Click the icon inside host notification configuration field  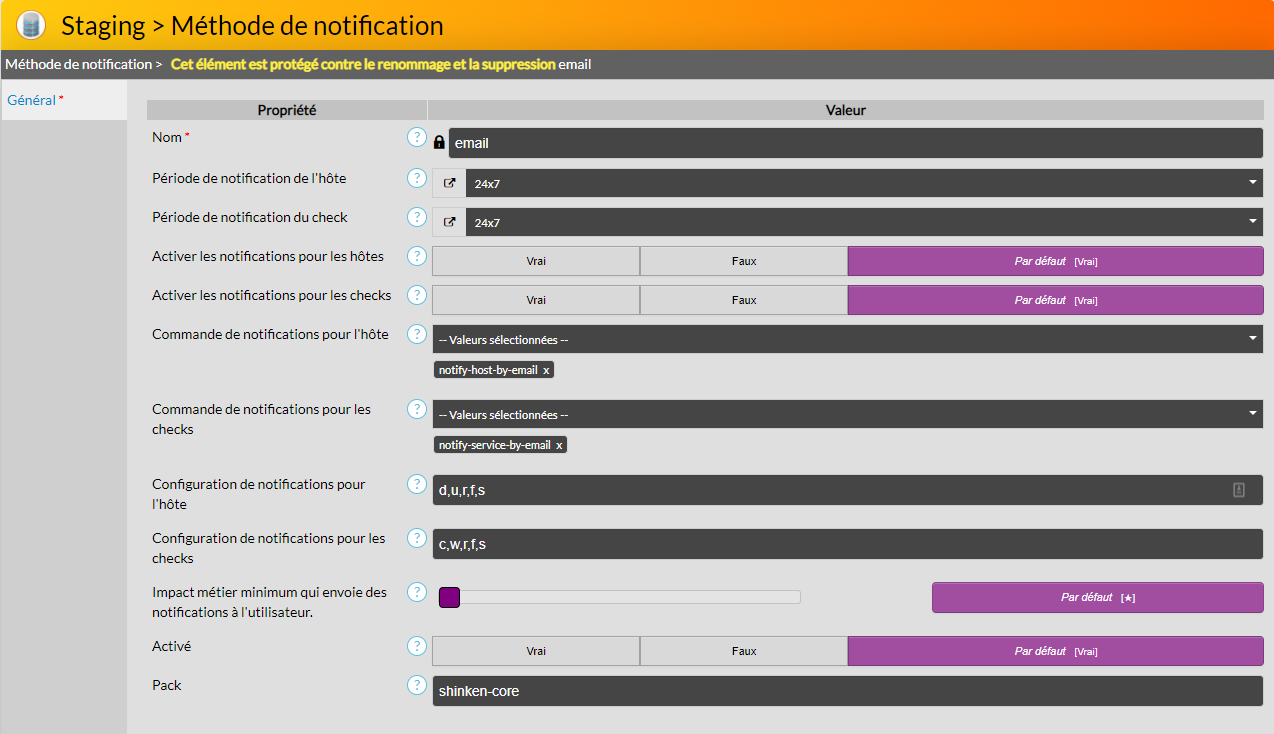[1238, 490]
